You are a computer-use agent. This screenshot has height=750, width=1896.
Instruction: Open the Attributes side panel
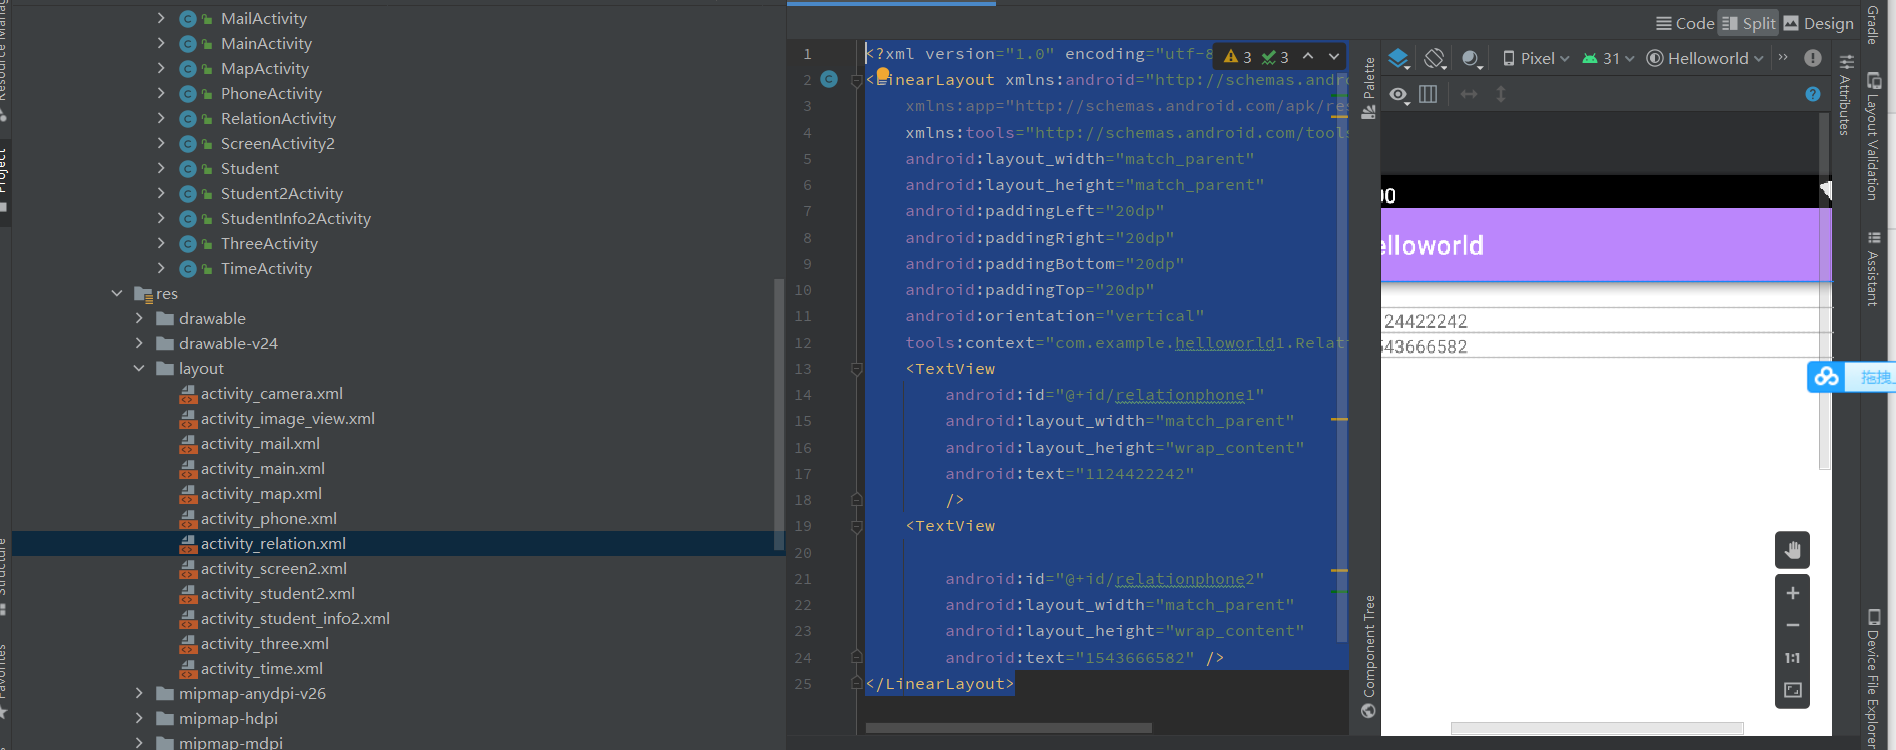pos(1846,95)
